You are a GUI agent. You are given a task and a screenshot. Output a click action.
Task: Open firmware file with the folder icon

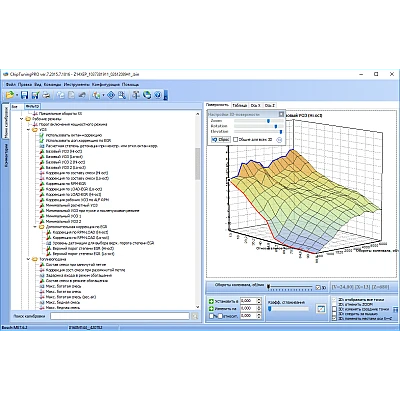10,95
